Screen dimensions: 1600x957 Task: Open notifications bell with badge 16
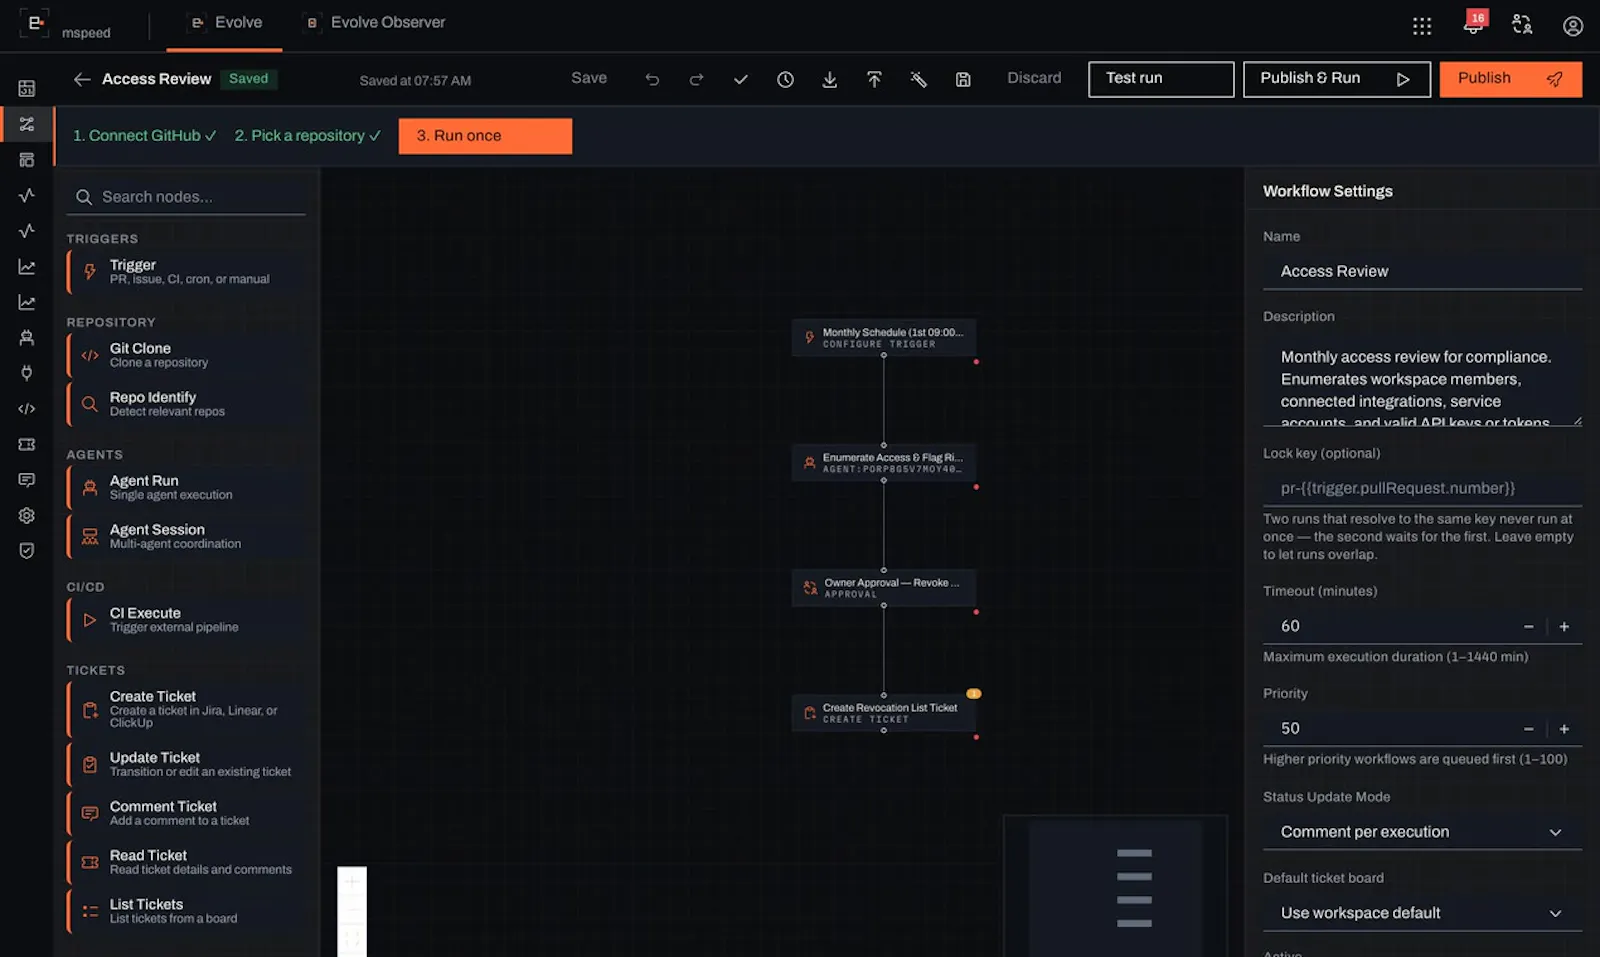pyautogui.click(x=1474, y=24)
